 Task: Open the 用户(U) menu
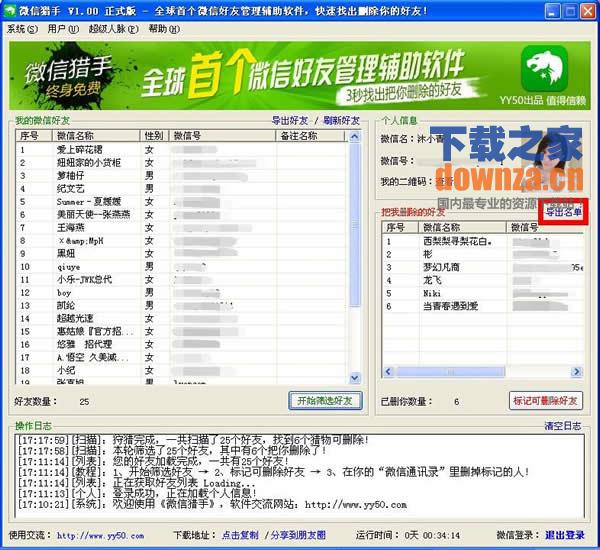[x=63, y=29]
